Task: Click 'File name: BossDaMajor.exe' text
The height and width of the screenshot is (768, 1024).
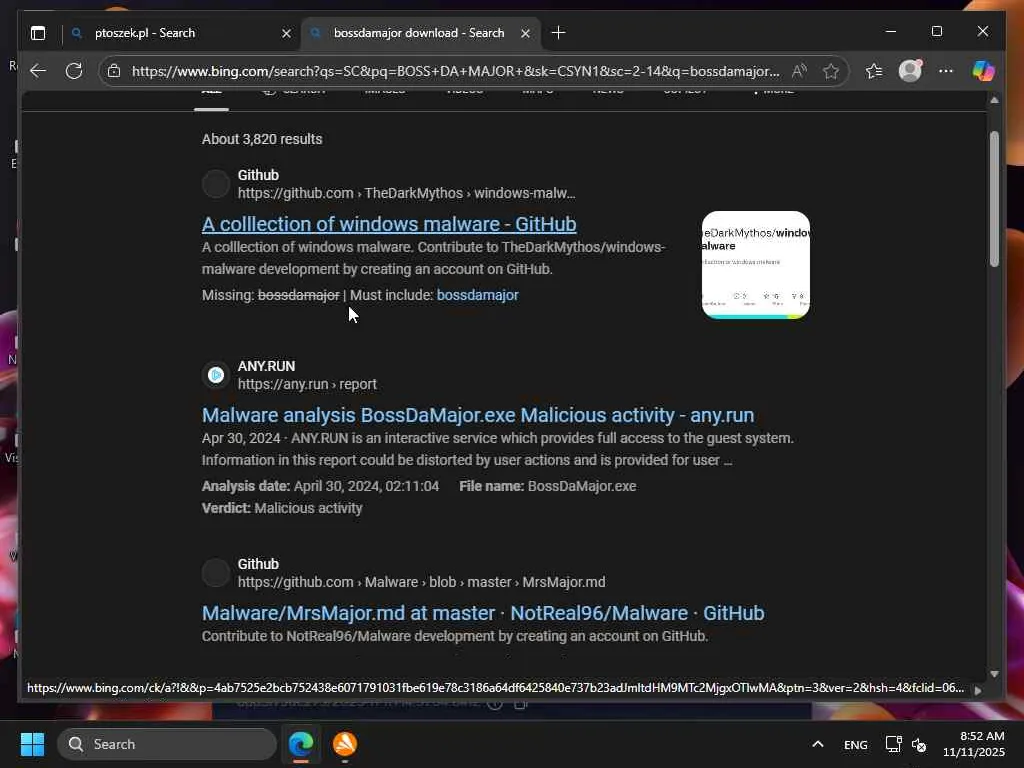Action: click(x=547, y=486)
